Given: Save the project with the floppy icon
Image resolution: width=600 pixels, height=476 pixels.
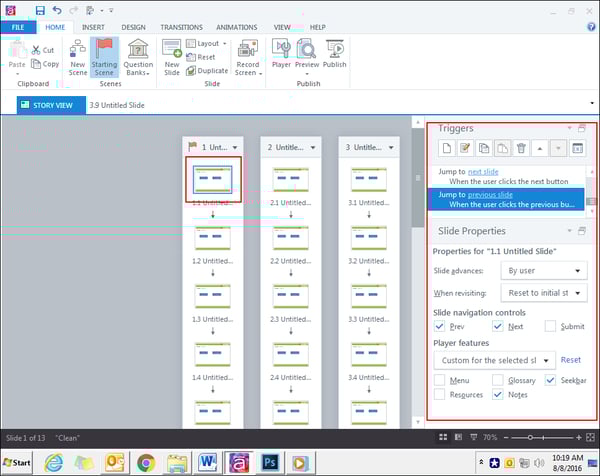Looking at the screenshot, I should (x=40, y=10).
